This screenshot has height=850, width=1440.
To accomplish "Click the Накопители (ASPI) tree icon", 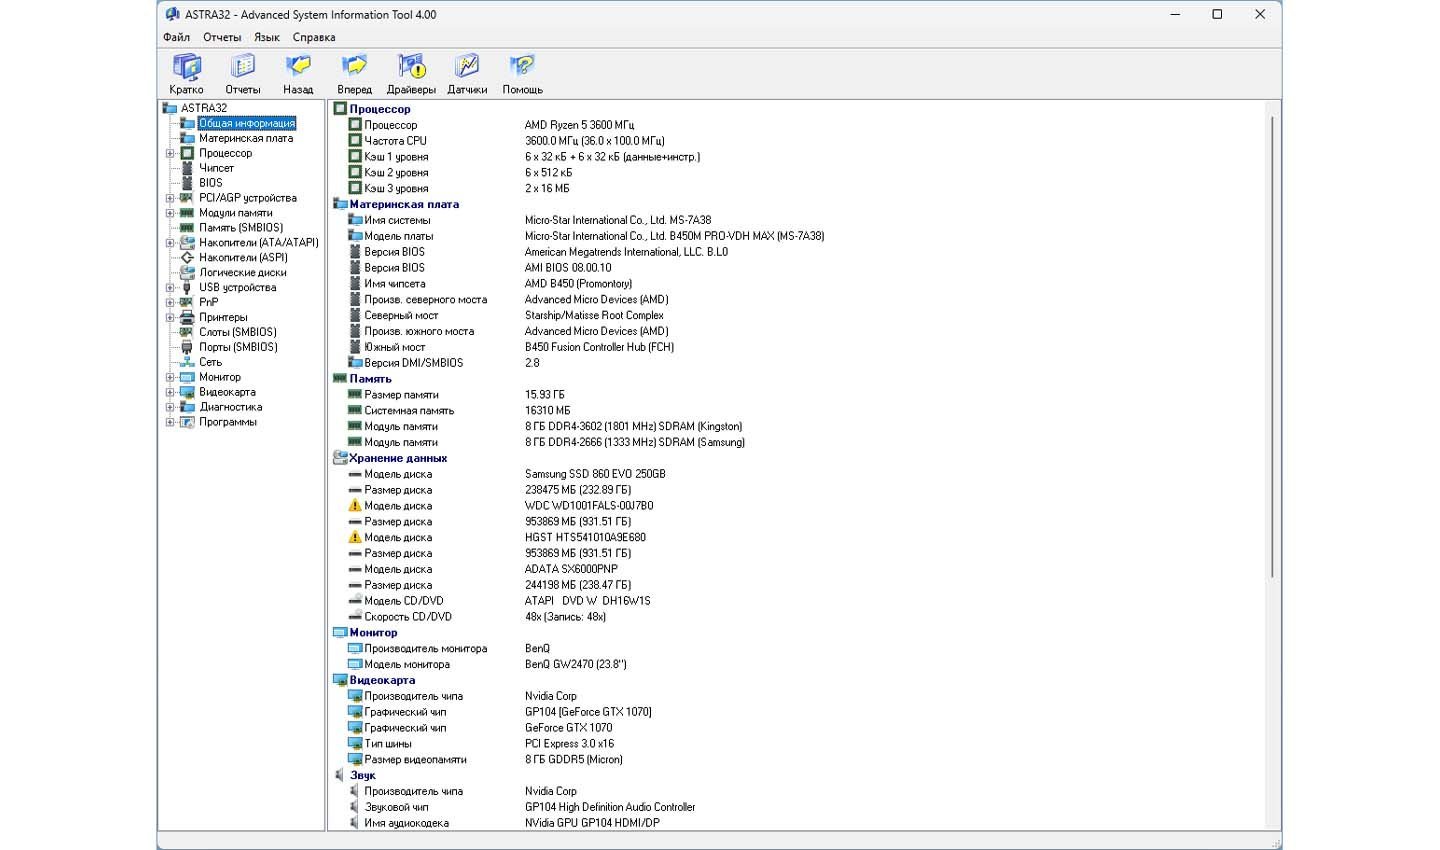I will click(187, 258).
